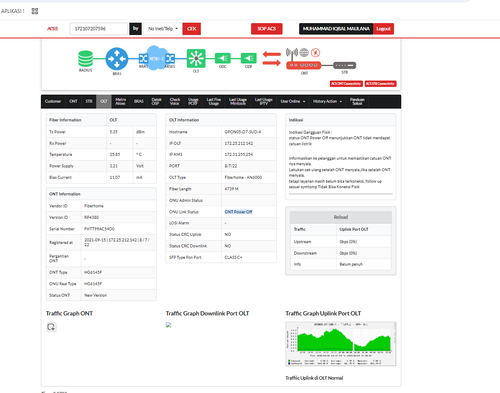Screen dimensions: 500x393
Task: Expand the User Online menu
Action: click(293, 101)
